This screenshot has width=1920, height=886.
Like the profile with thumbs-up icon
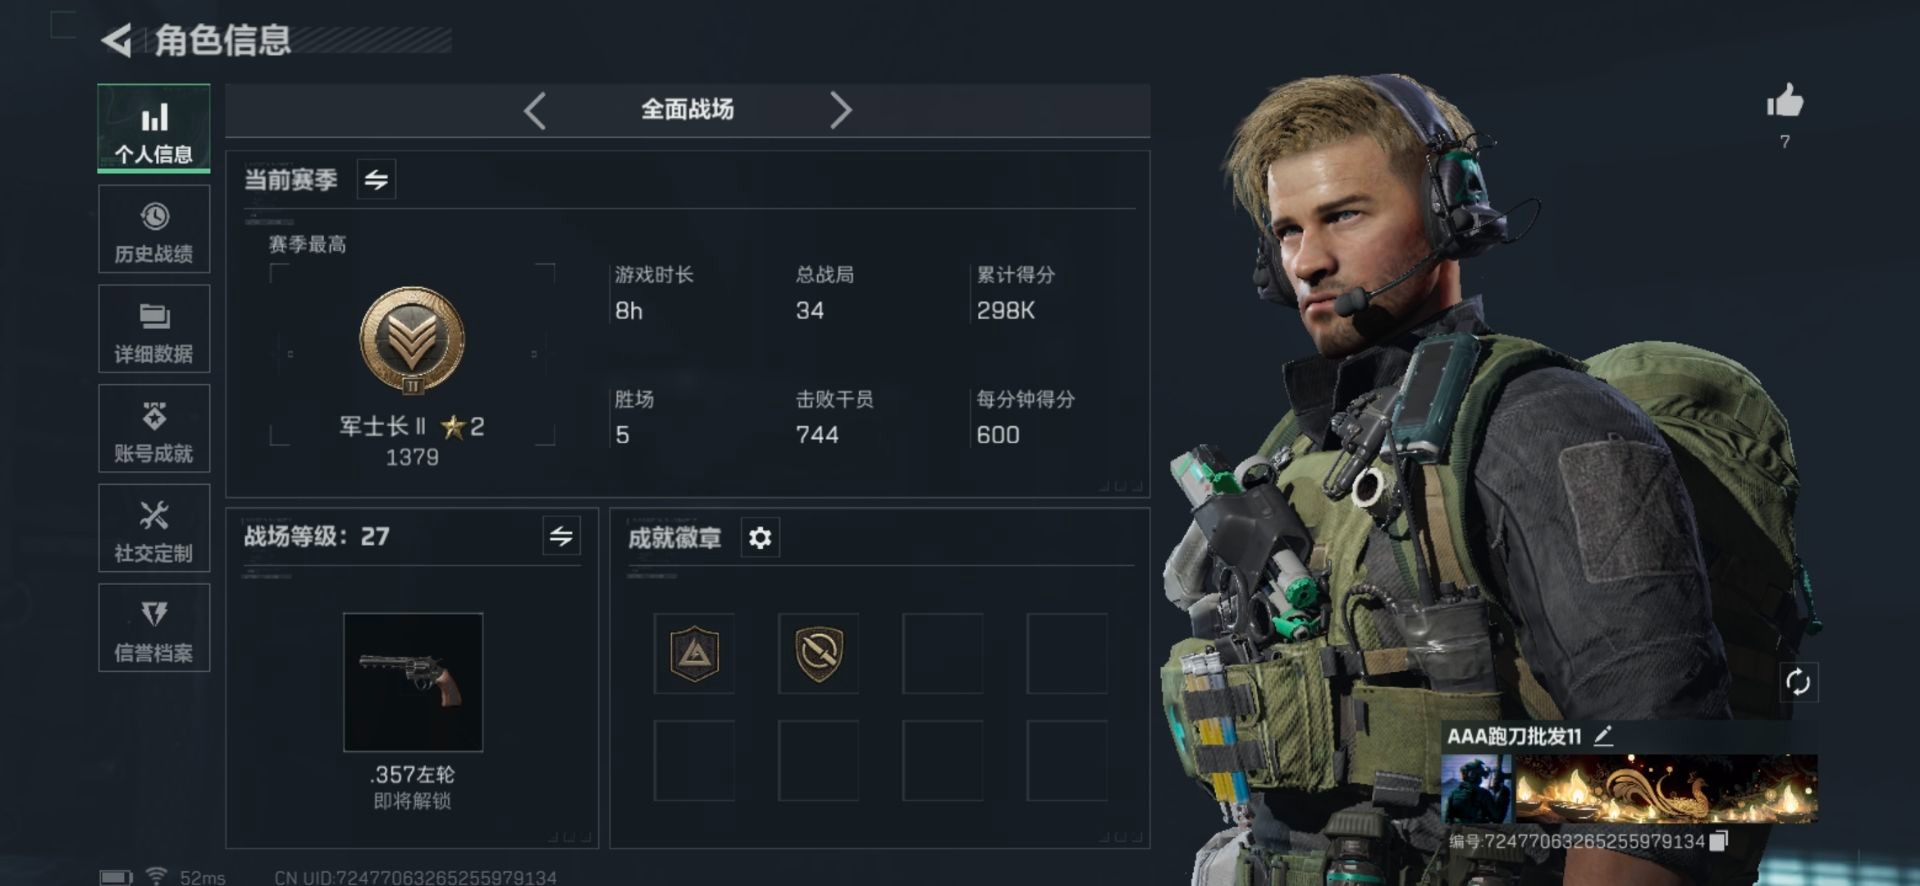1785,101
